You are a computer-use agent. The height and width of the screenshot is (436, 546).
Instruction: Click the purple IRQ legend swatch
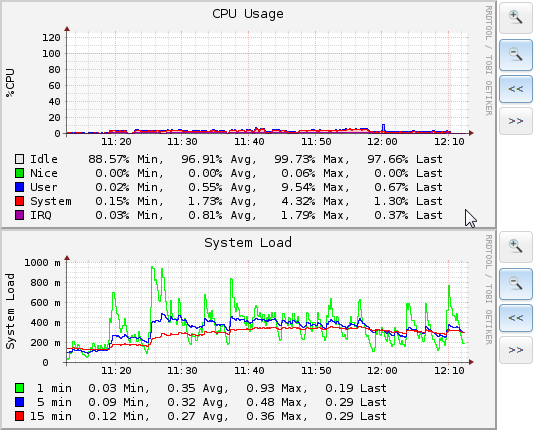pos(20,215)
